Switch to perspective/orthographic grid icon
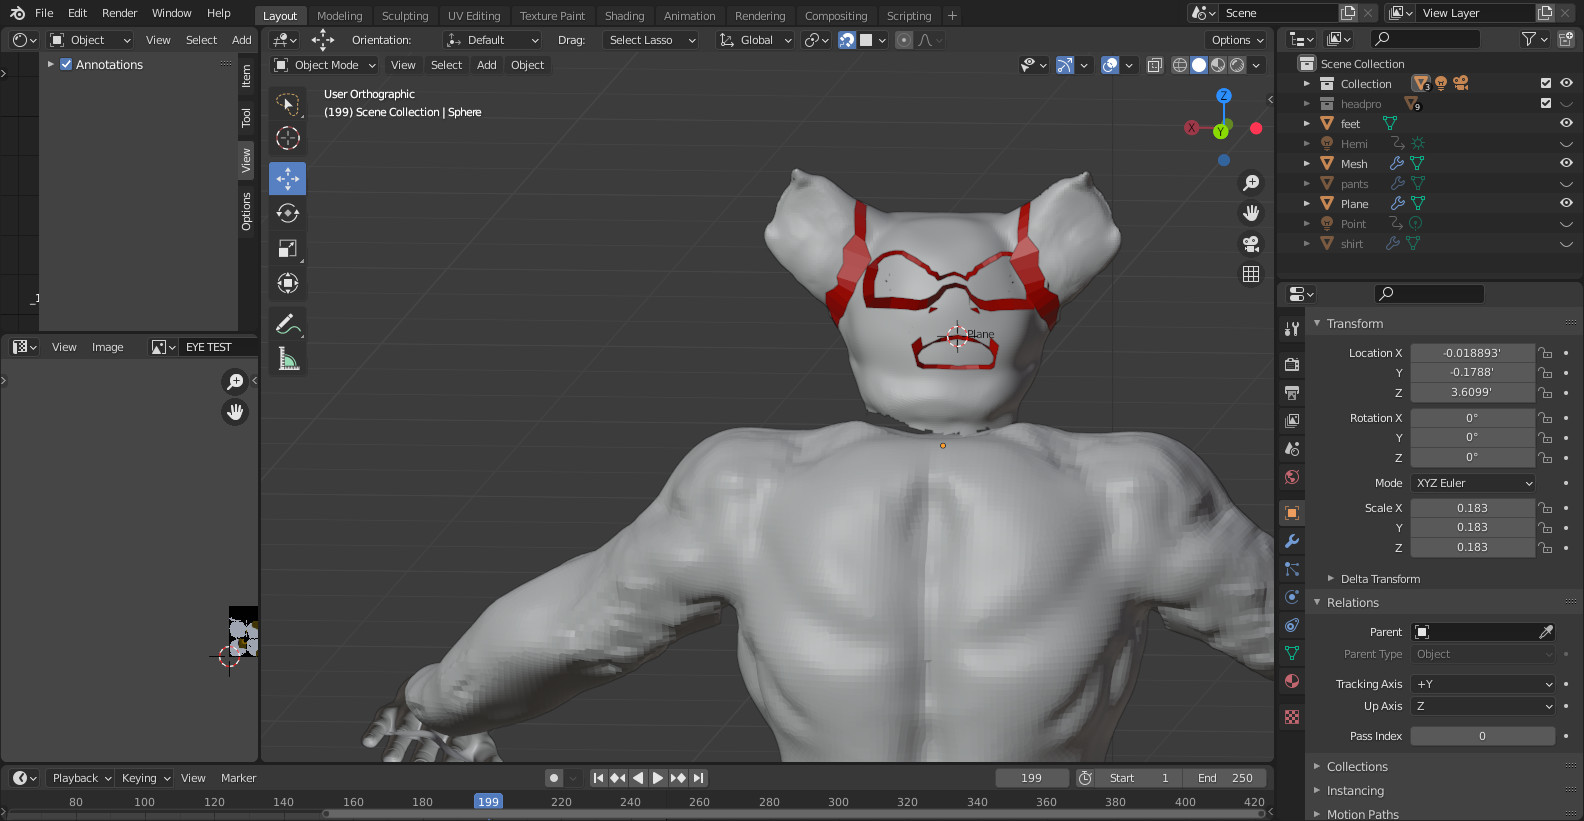Screen dimensions: 1584x821 [1251, 274]
